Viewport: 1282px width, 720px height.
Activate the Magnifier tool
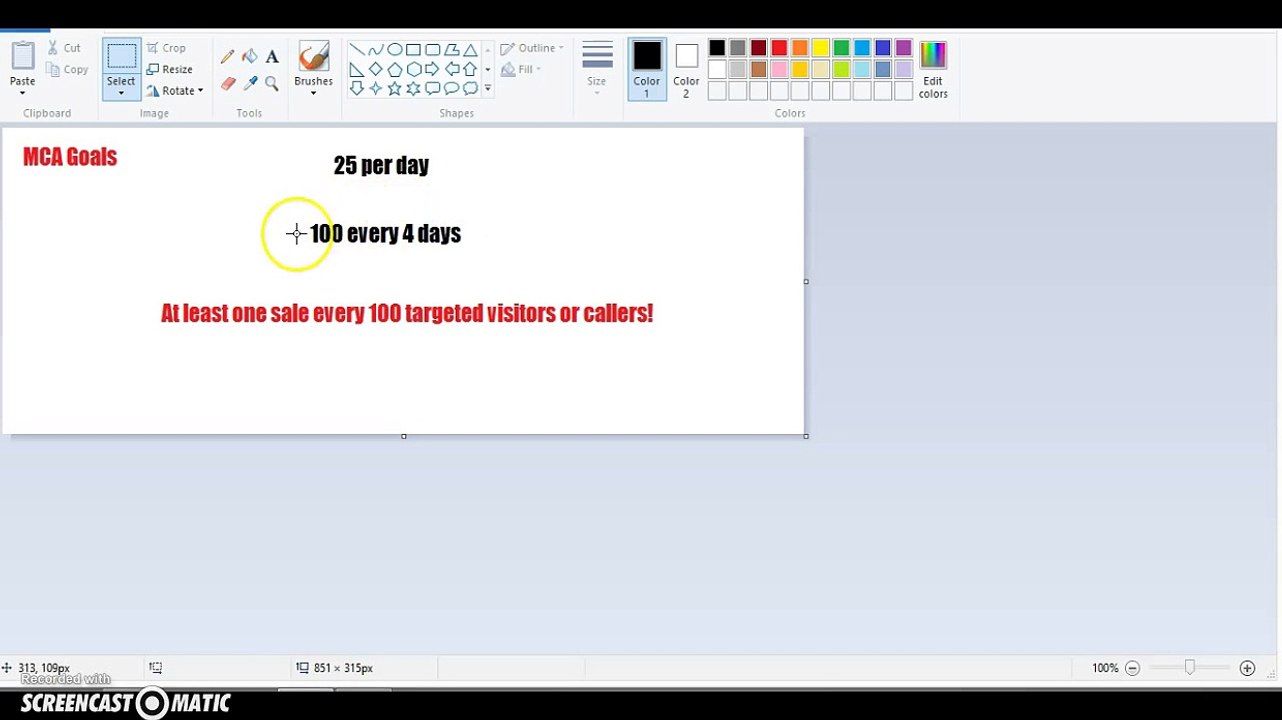[272, 84]
